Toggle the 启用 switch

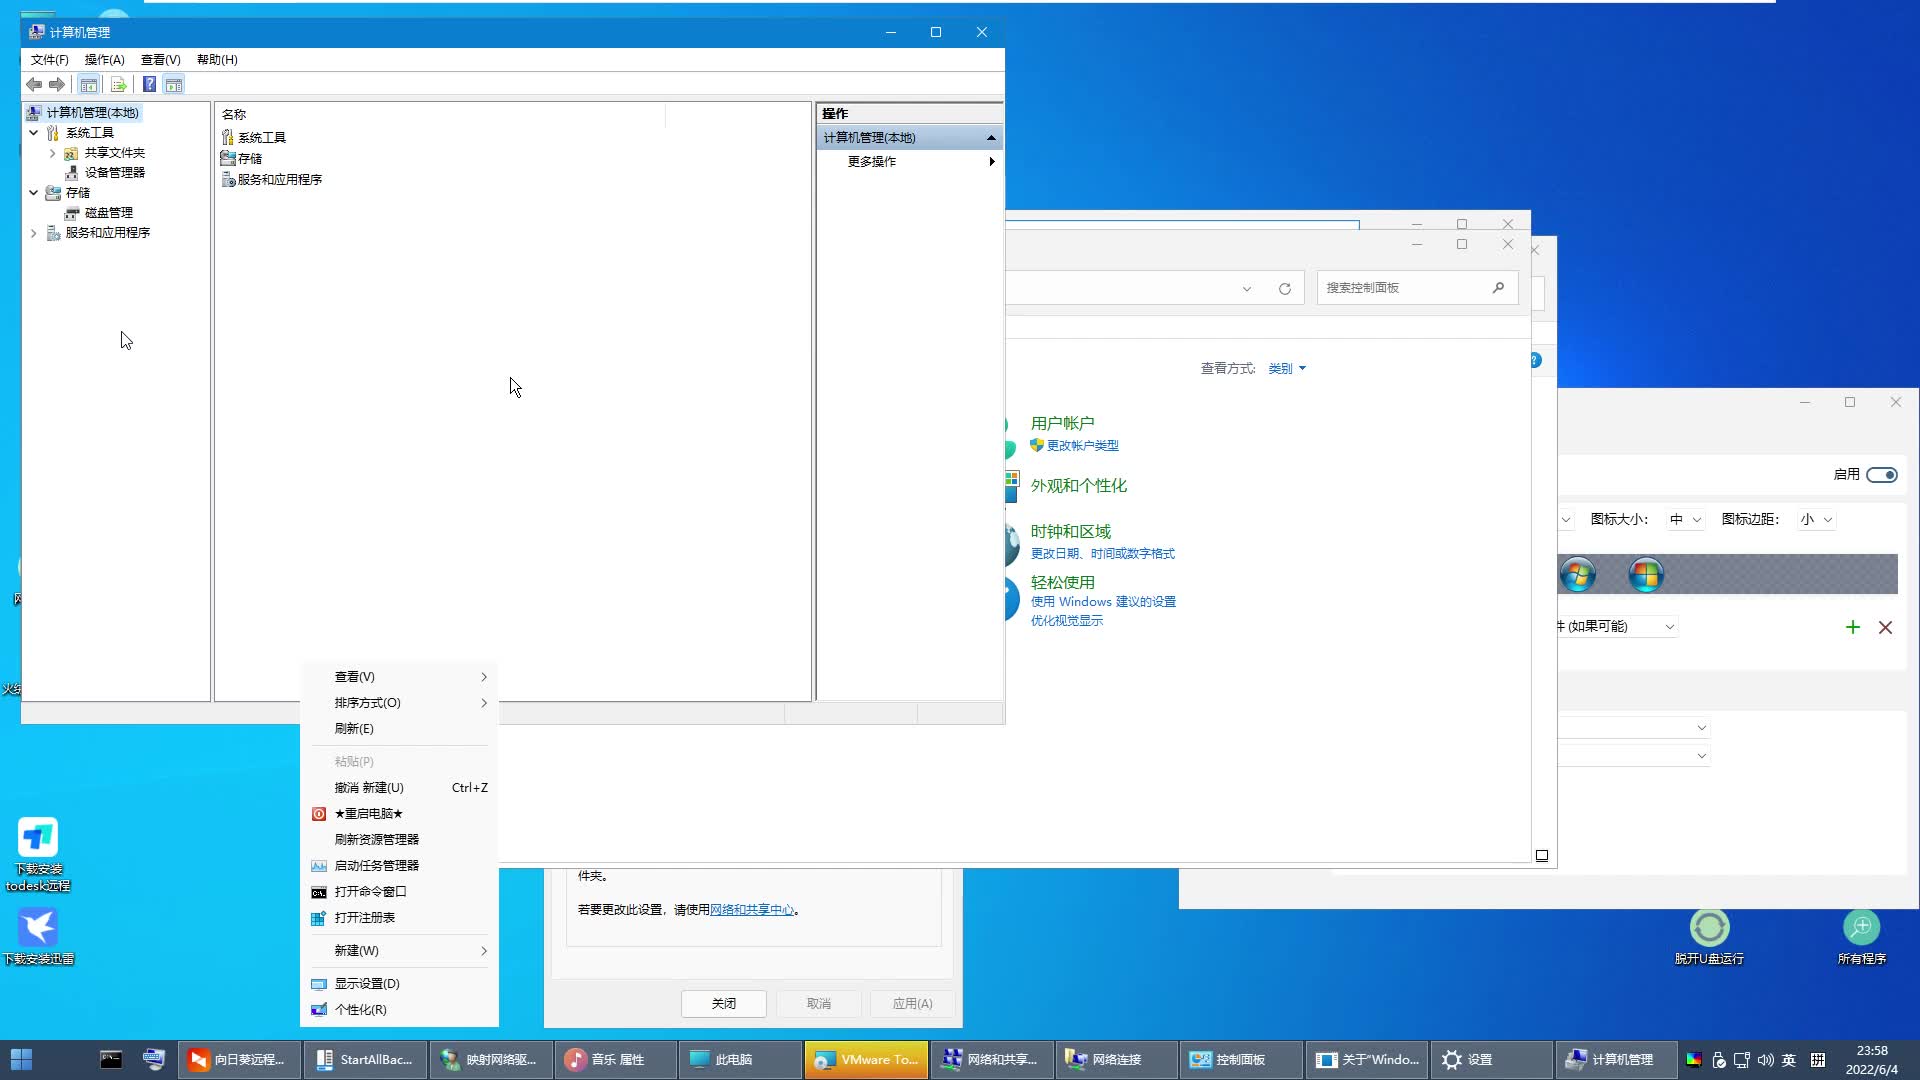coord(1881,474)
